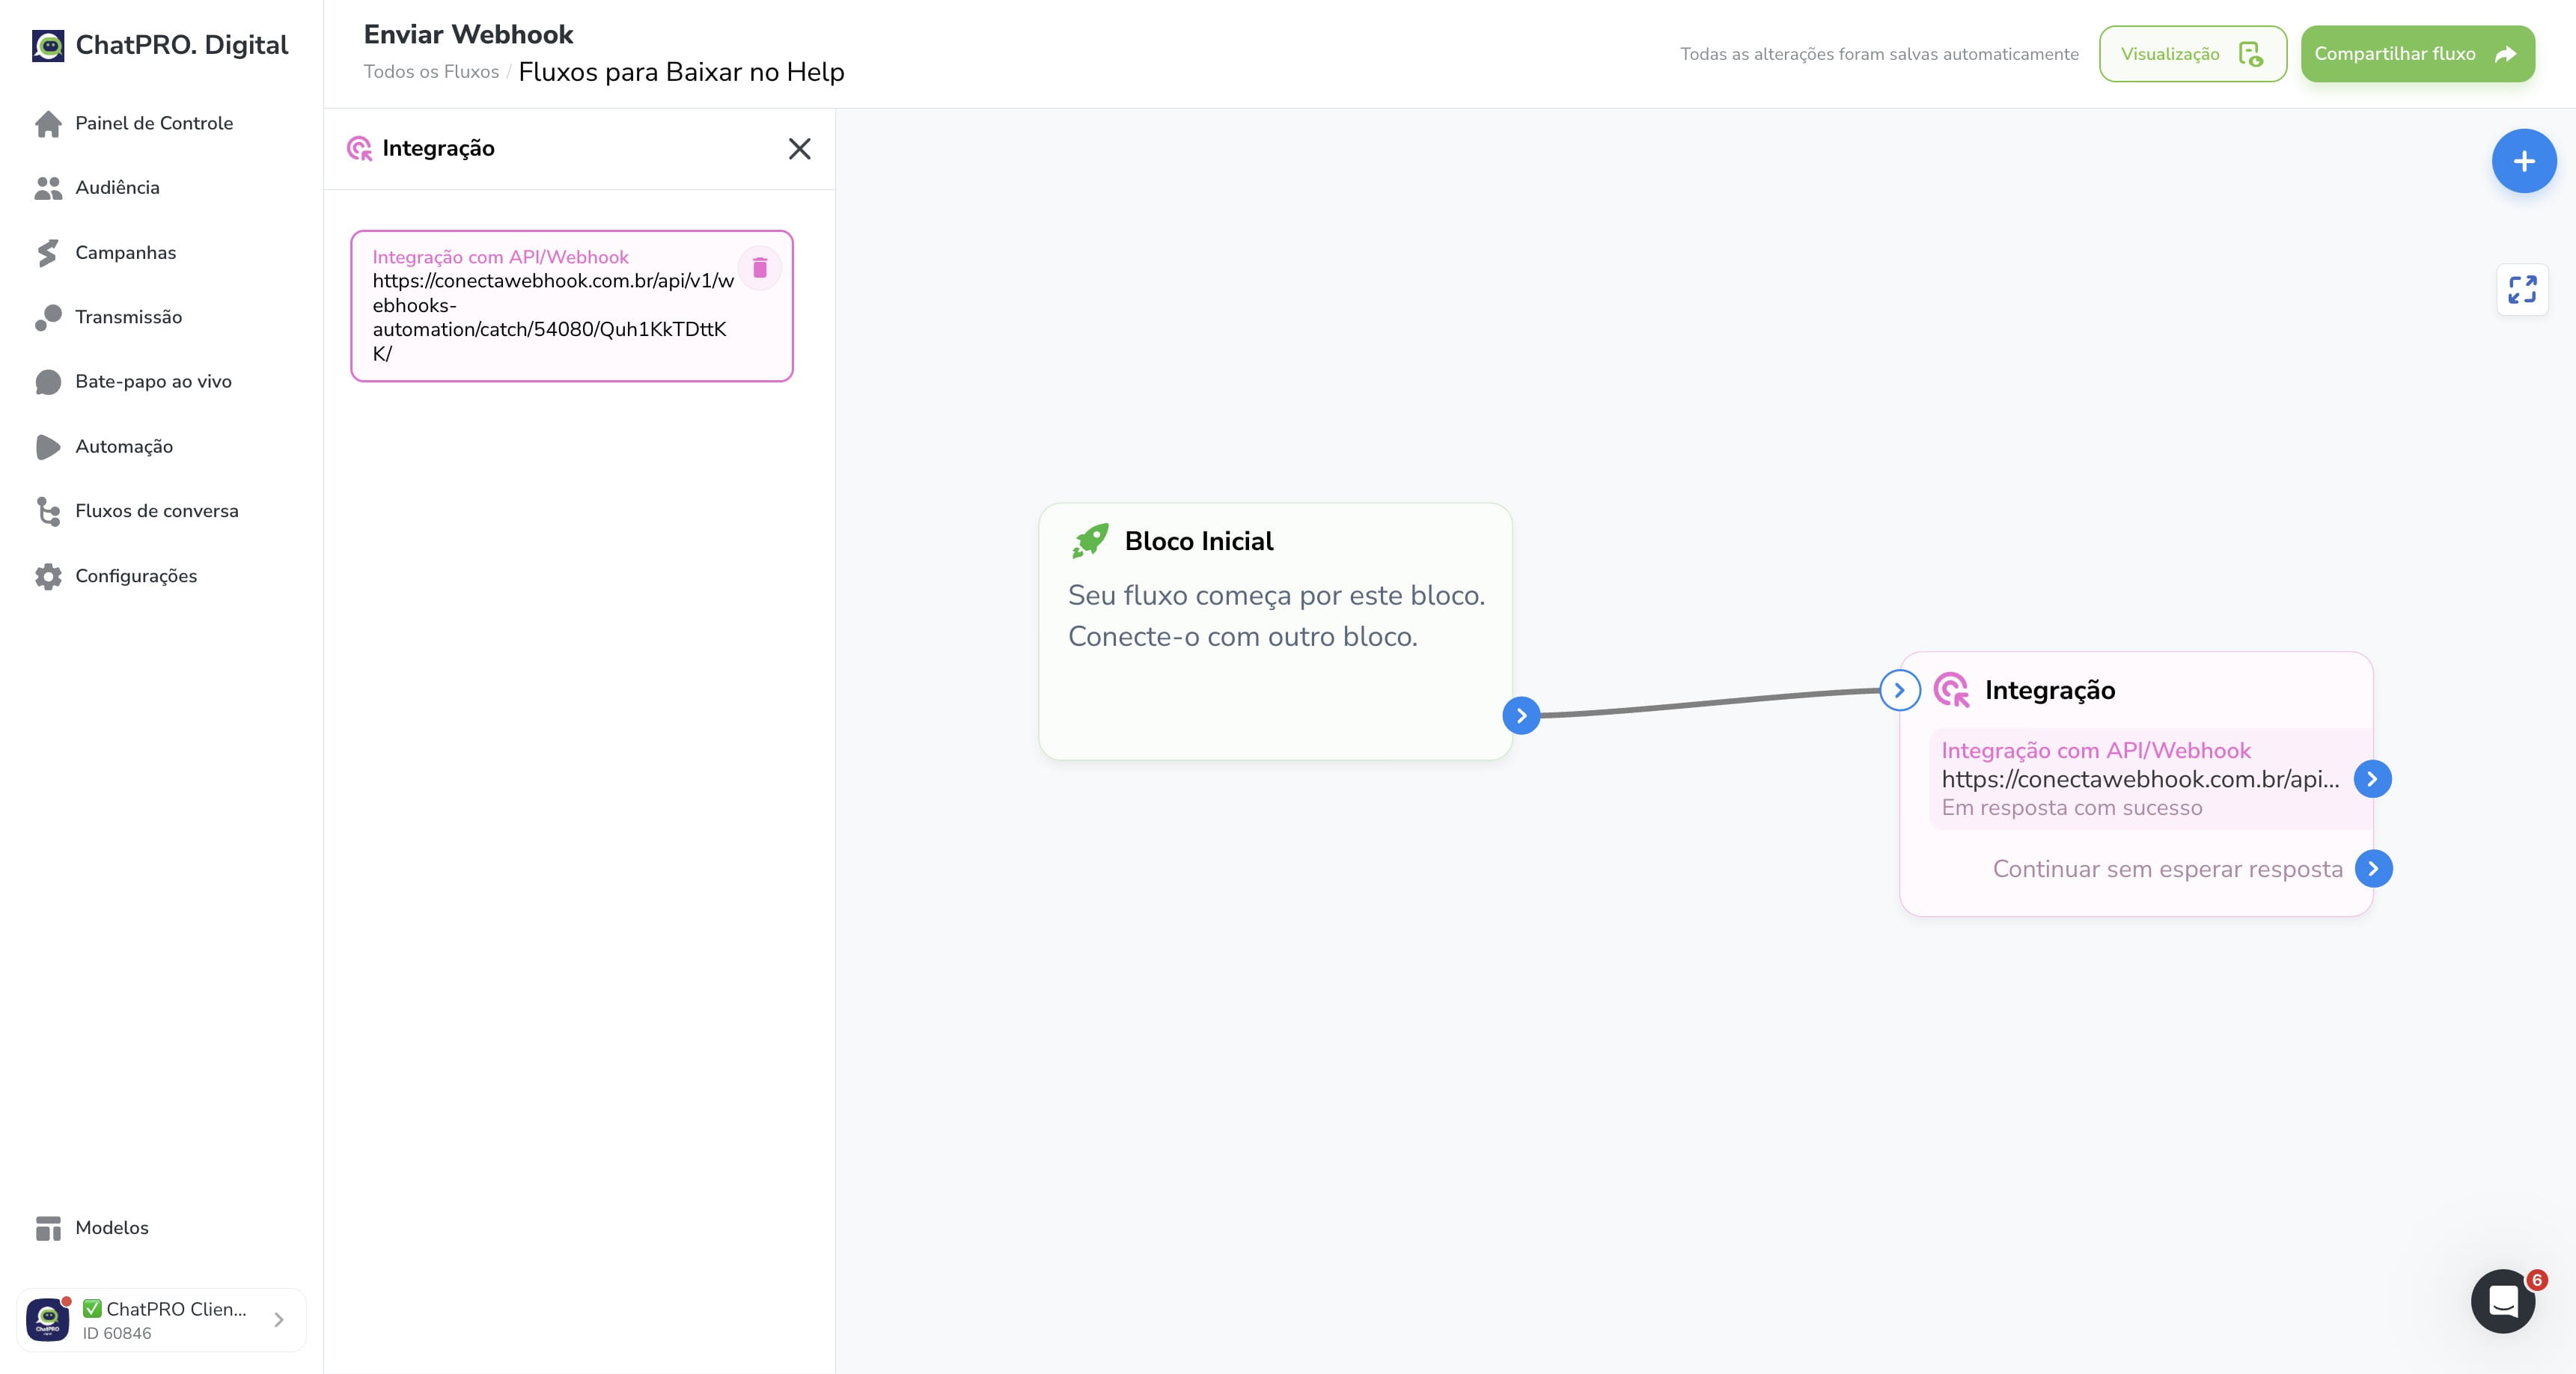This screenshot has height=1374, width=2576.
Task: Expand the ChatPRO Clien... account switcher chevron
Action: tap(279, 1320)
